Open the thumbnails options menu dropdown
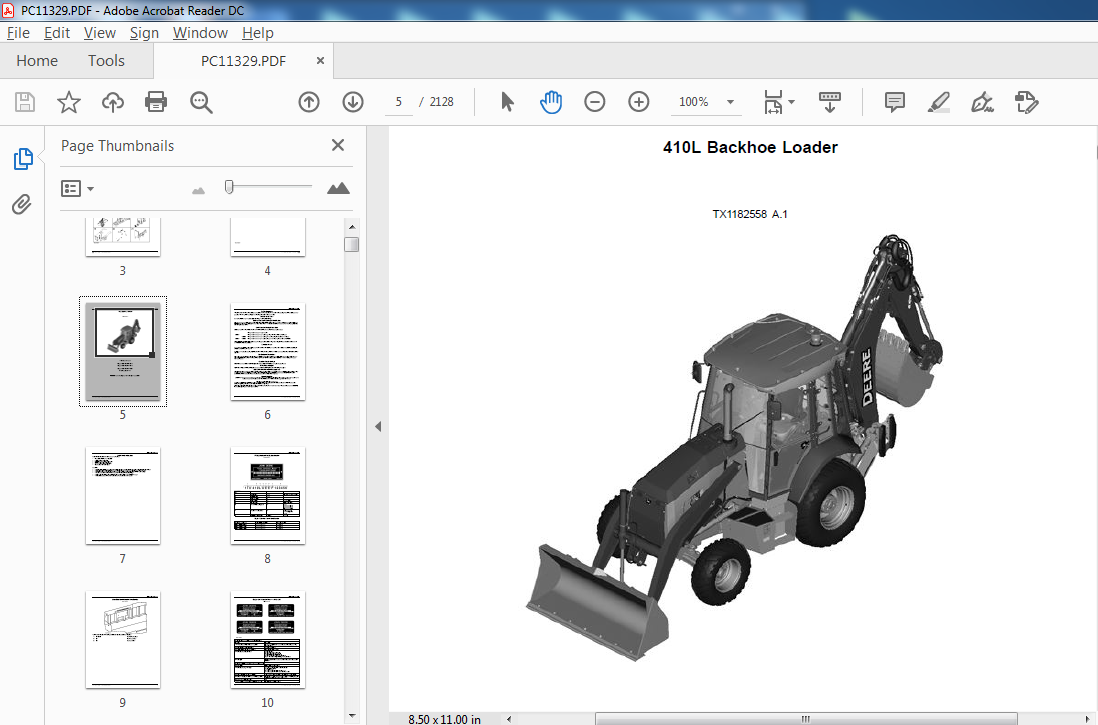Image resolution: width=1098 pixels, height=725 pixels. pos(77,188)
